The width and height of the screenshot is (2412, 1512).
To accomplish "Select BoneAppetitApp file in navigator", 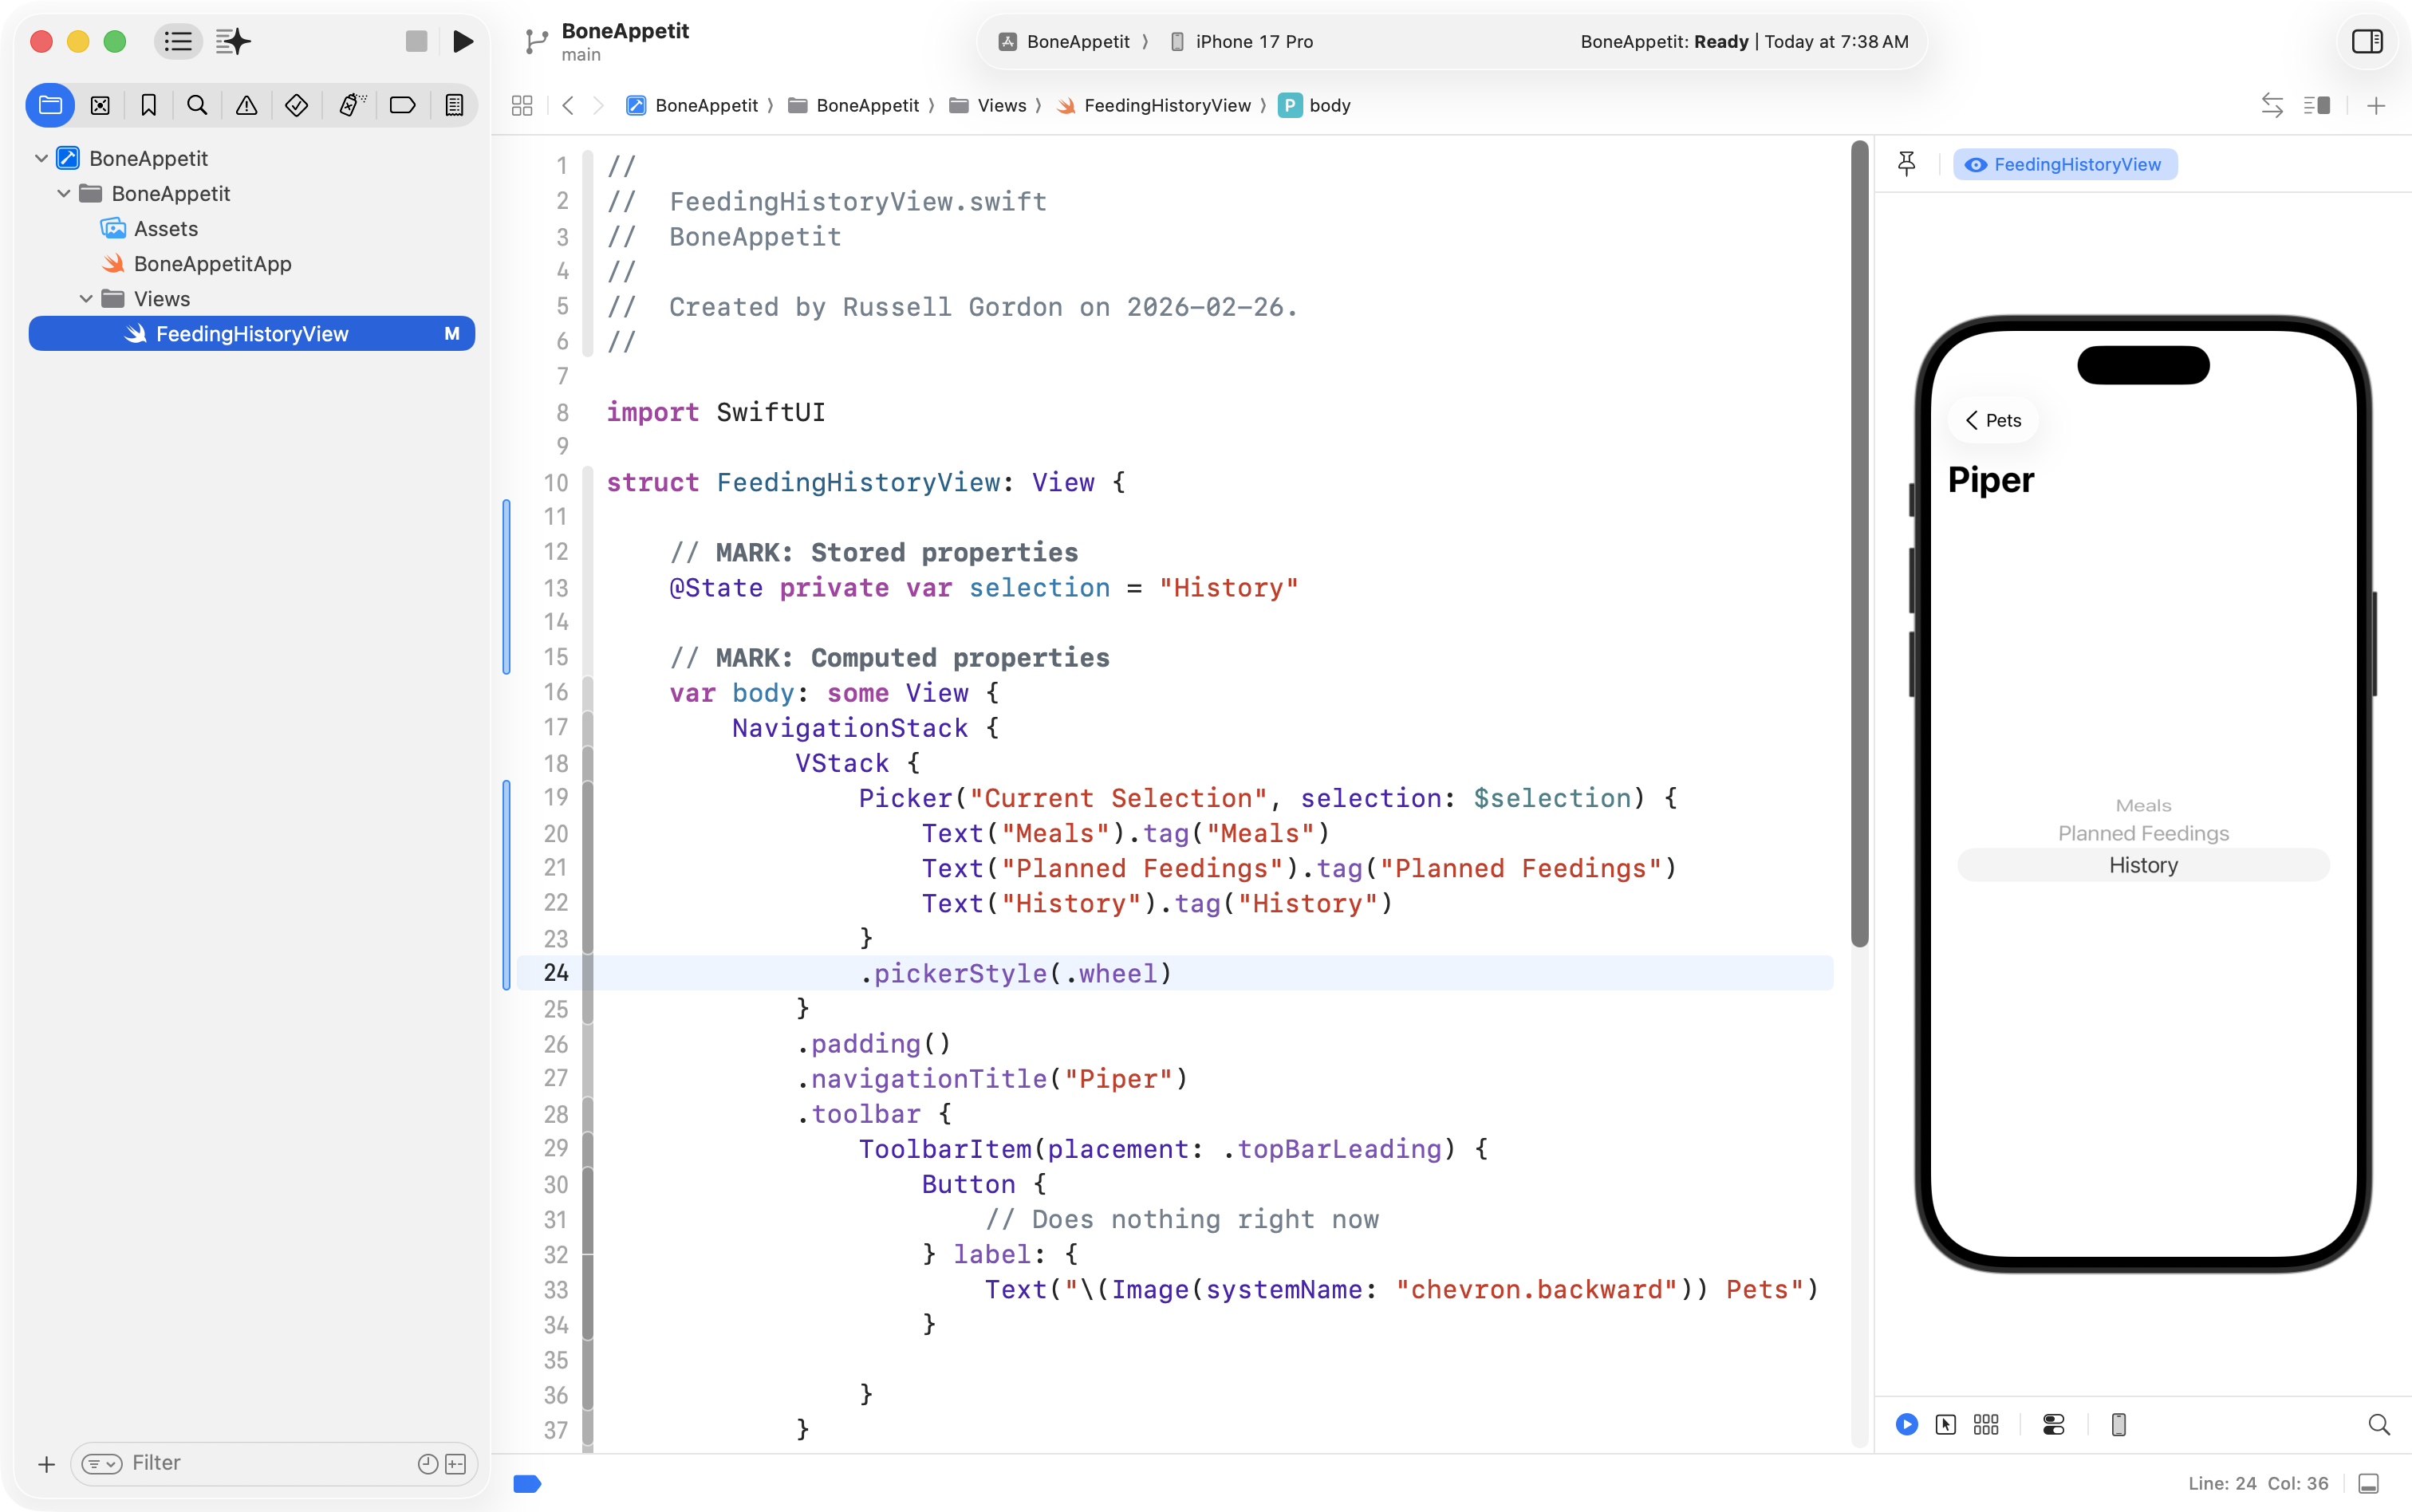I will click(212, 264).
